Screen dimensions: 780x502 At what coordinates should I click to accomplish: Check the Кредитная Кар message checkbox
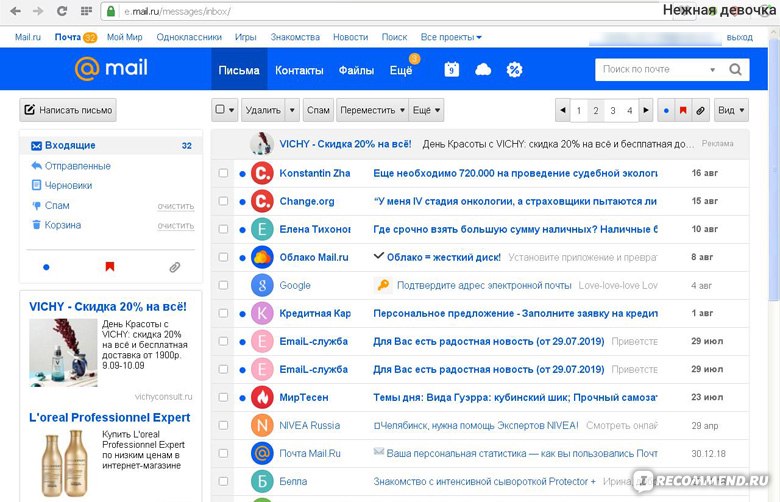coord(223,313)
